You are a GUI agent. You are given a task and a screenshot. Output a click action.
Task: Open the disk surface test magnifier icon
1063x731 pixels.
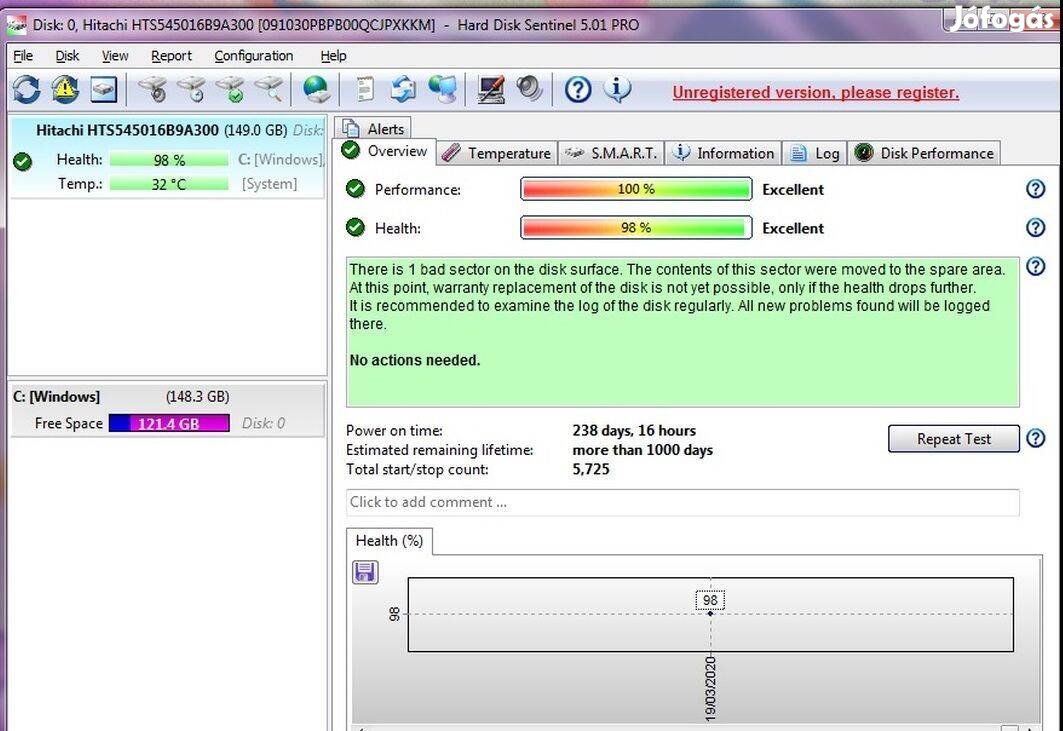click(270, 90)
